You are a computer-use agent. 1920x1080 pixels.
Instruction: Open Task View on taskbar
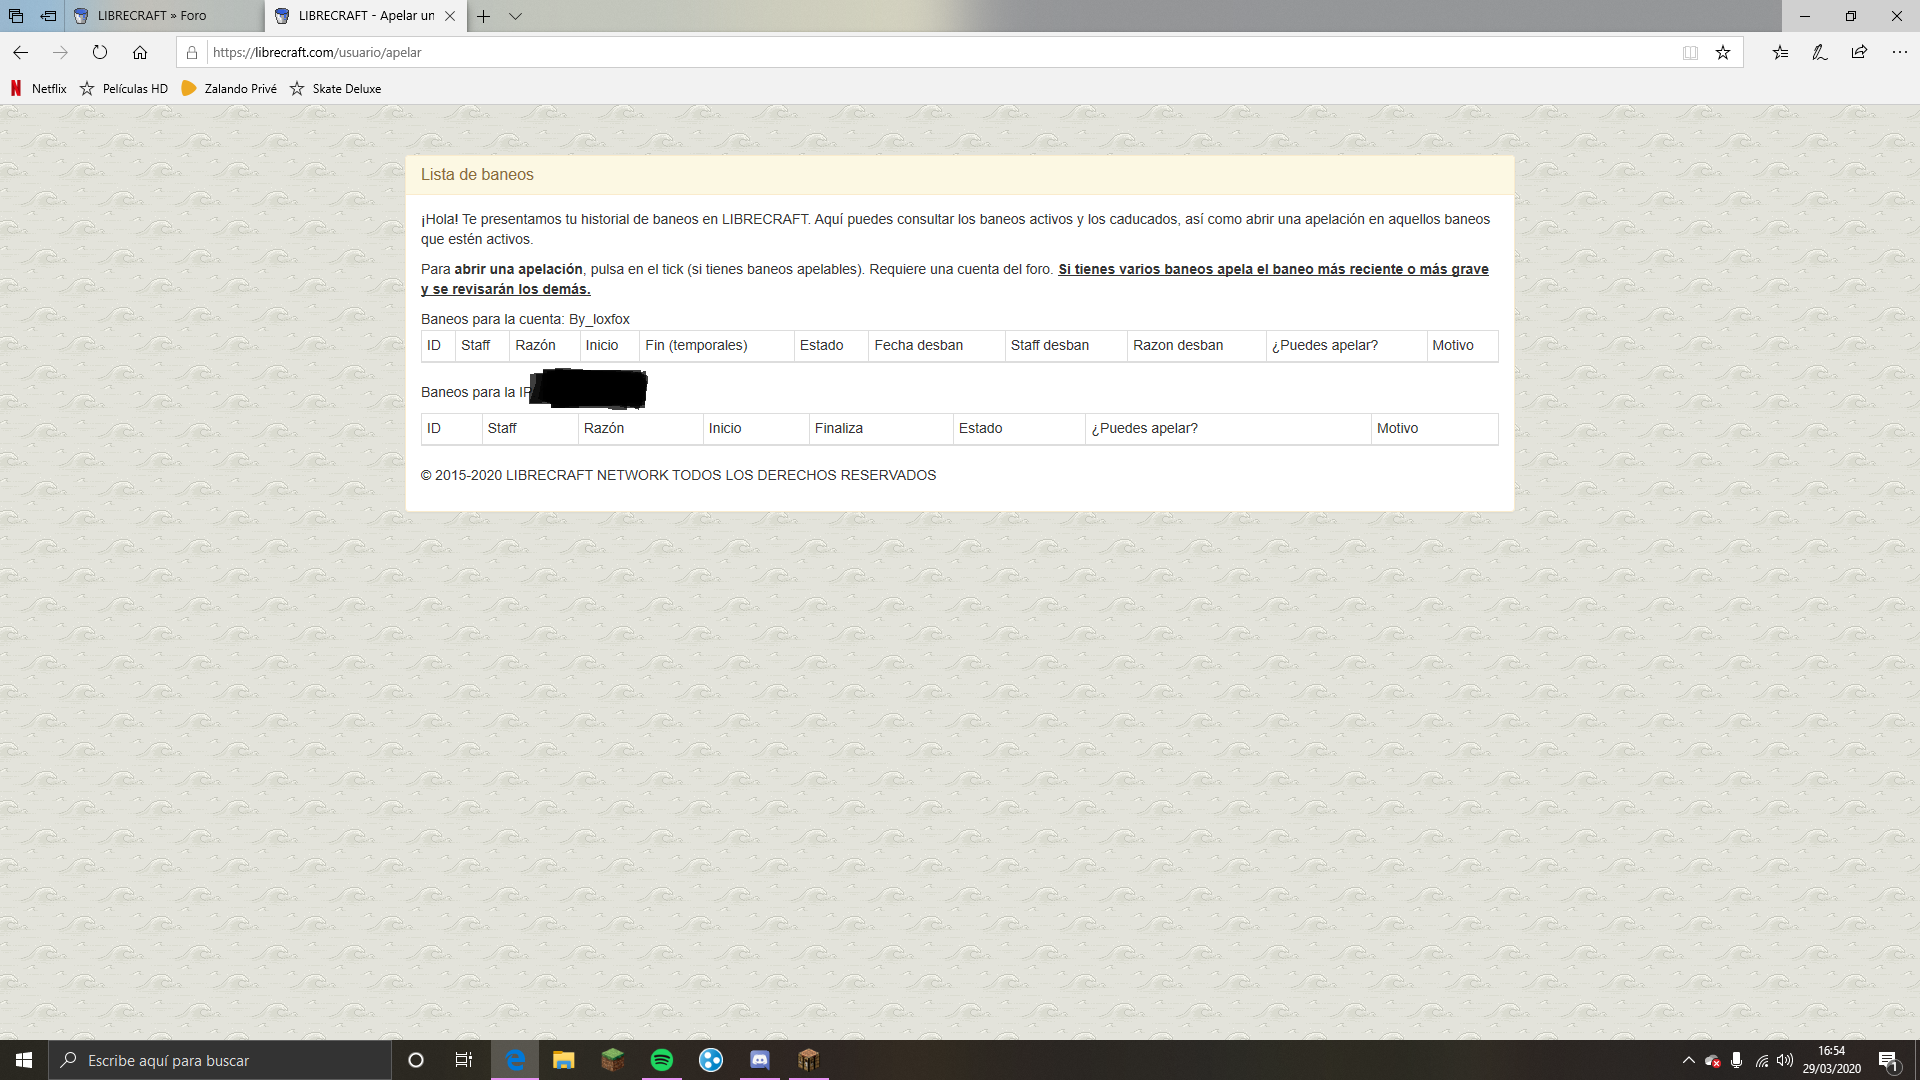click(464, 1060)
